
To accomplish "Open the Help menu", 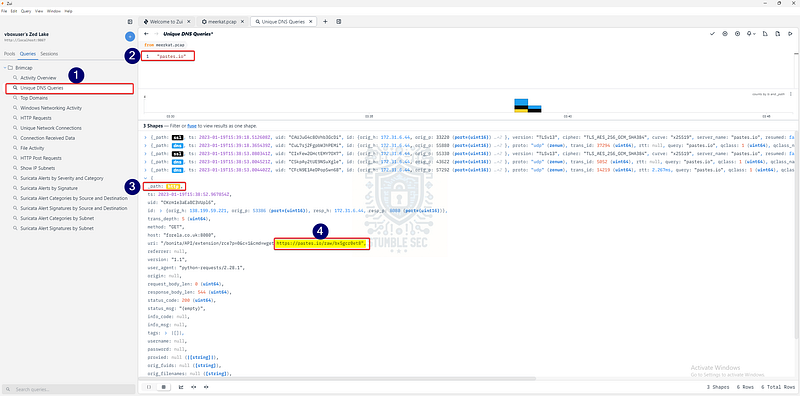I will (68, 11).
